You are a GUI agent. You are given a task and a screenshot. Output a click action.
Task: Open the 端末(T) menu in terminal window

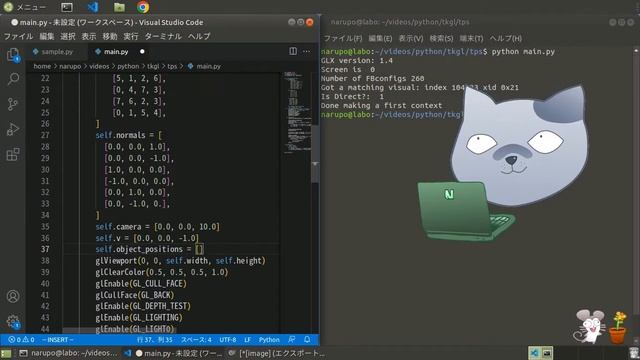coord(471,38)
